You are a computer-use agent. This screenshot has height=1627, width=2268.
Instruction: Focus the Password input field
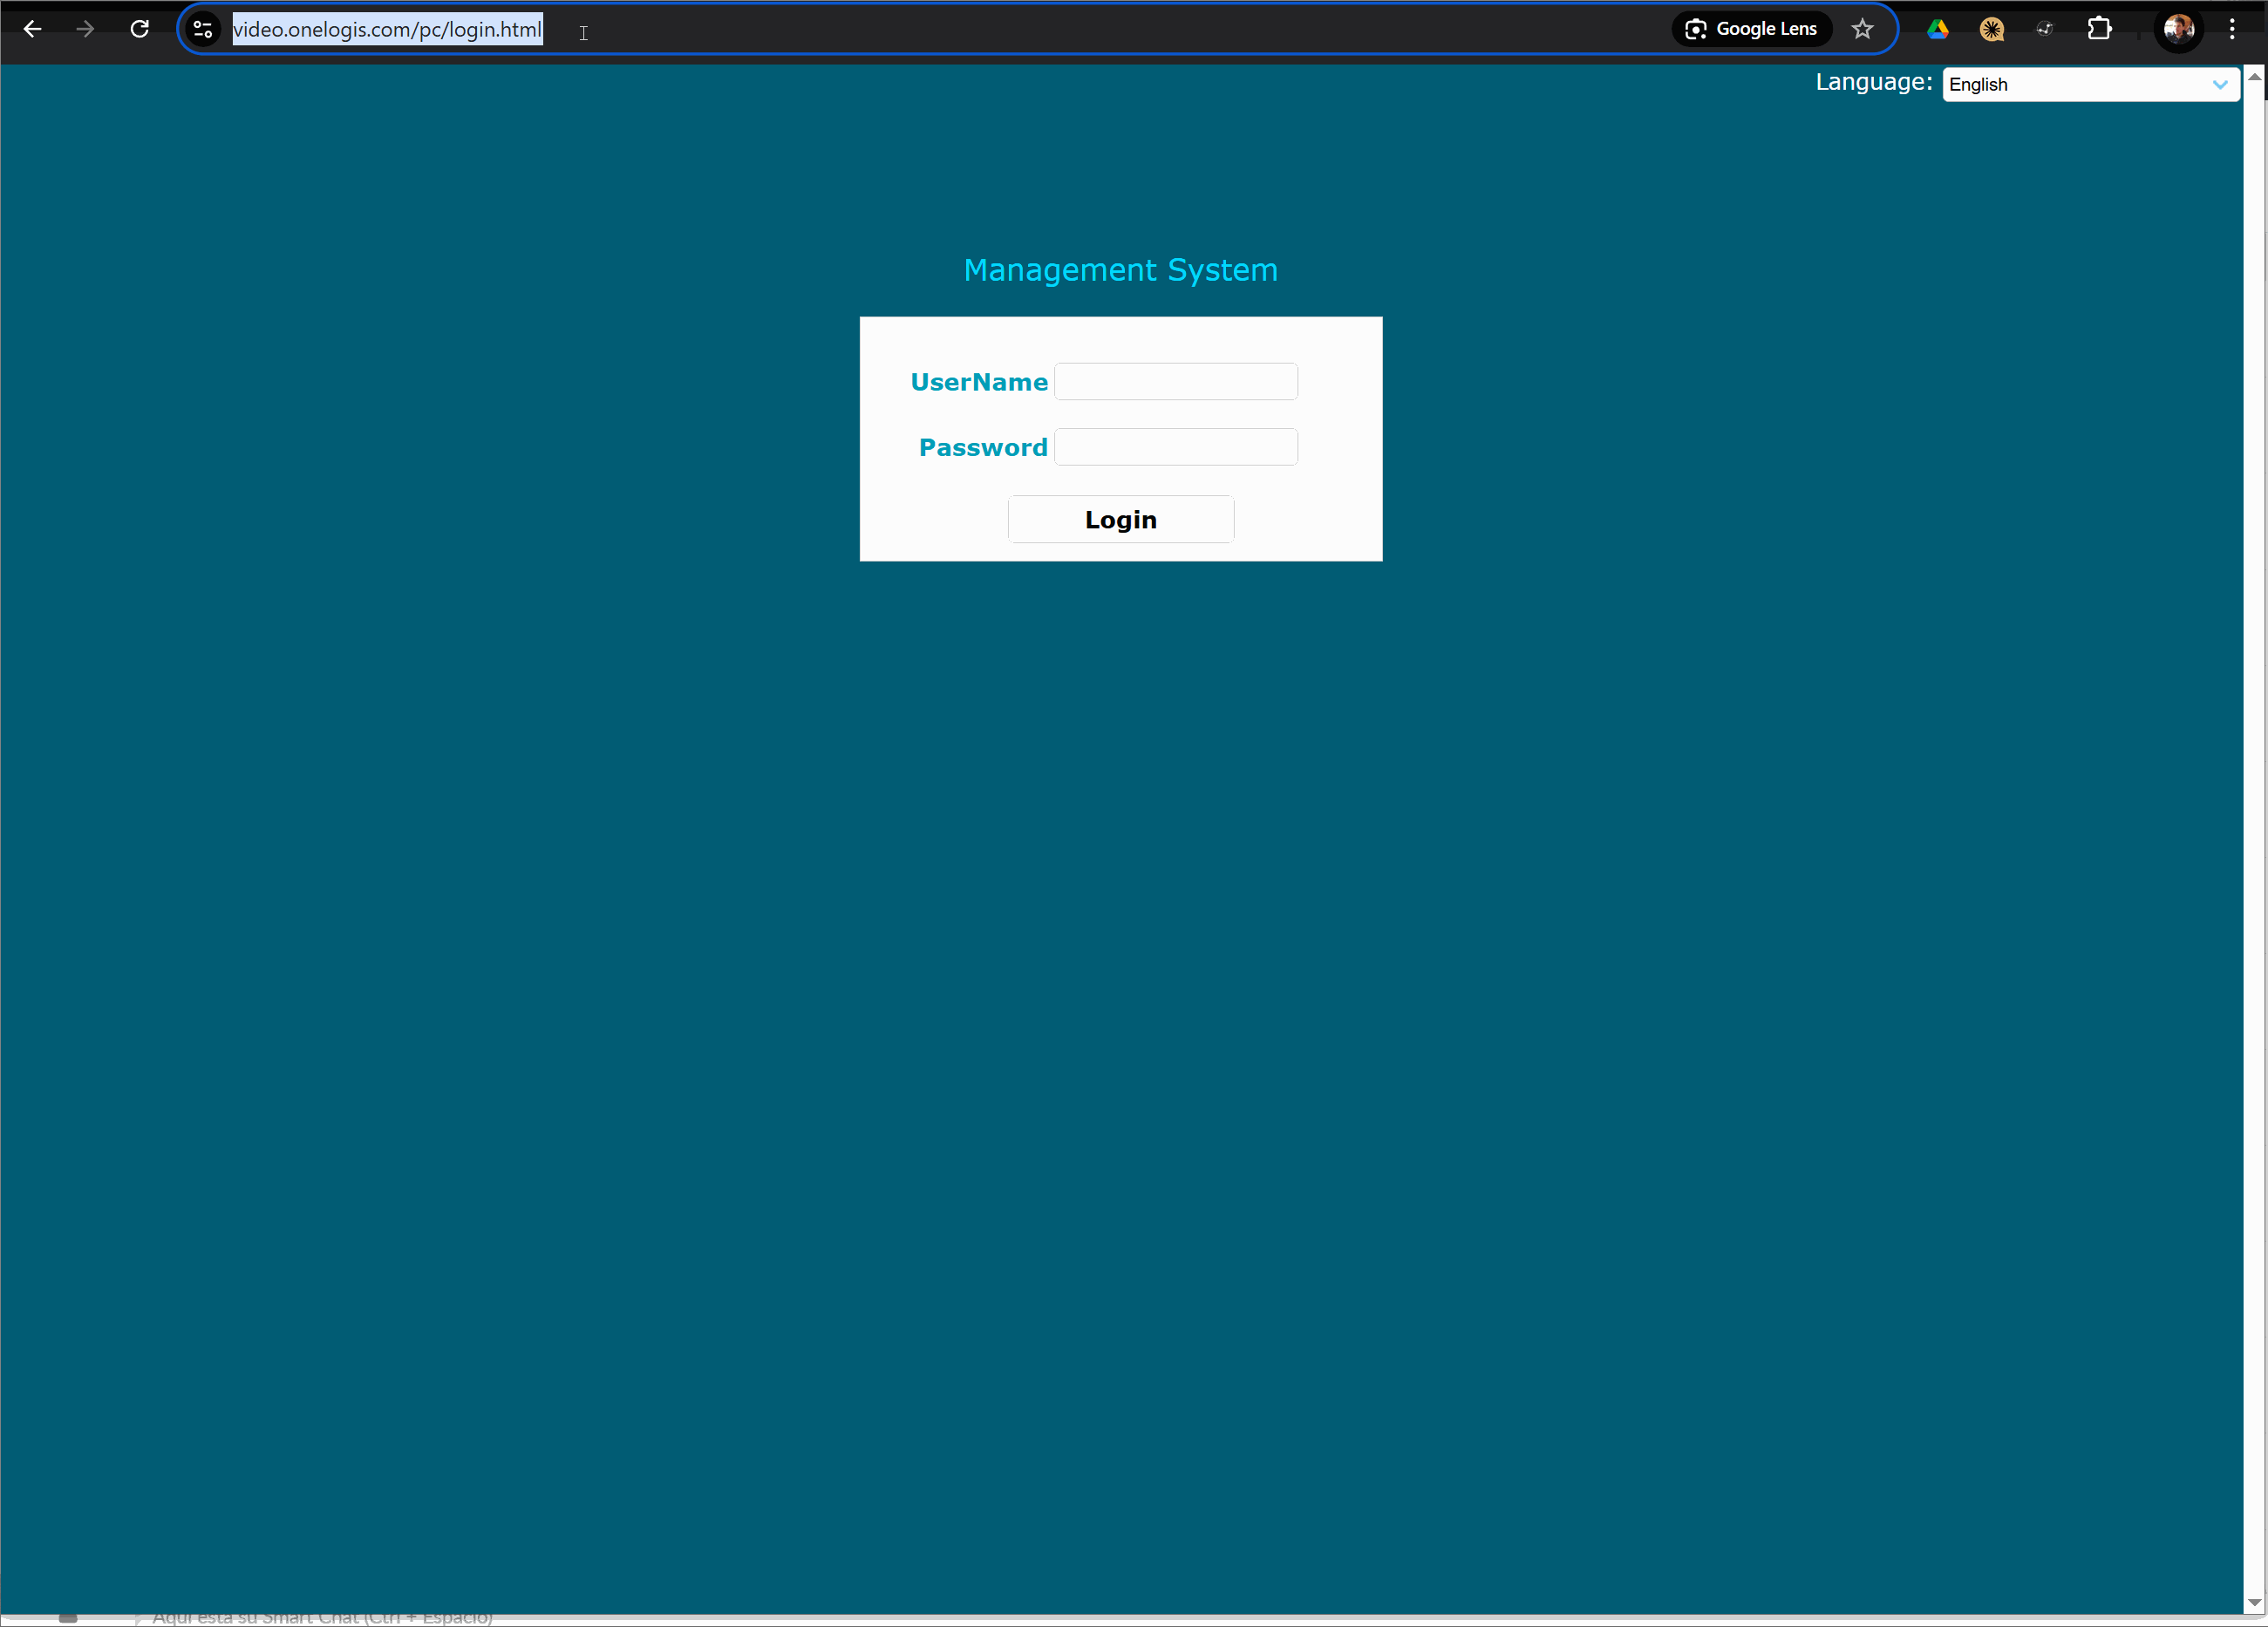pos(1176,447)
